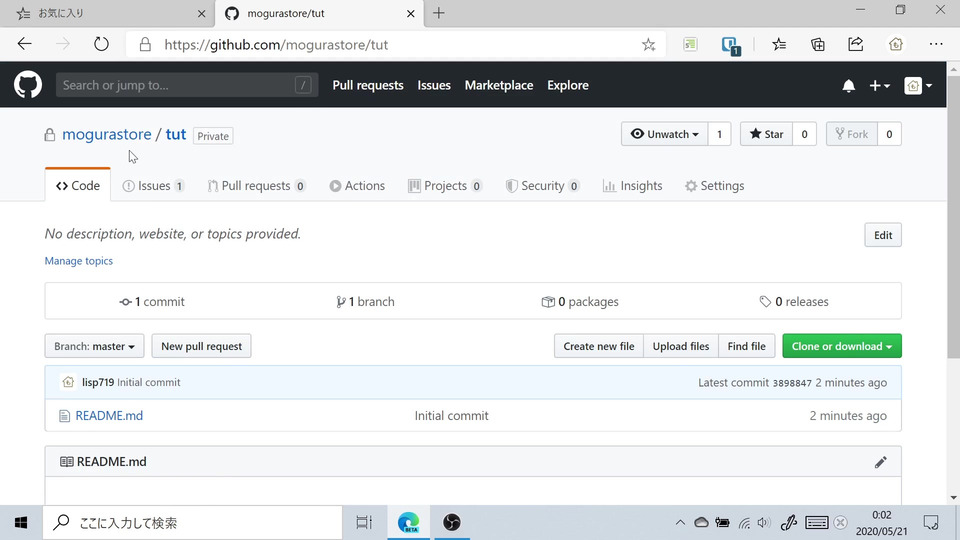Open the README.md file link

tap(109, 416)
